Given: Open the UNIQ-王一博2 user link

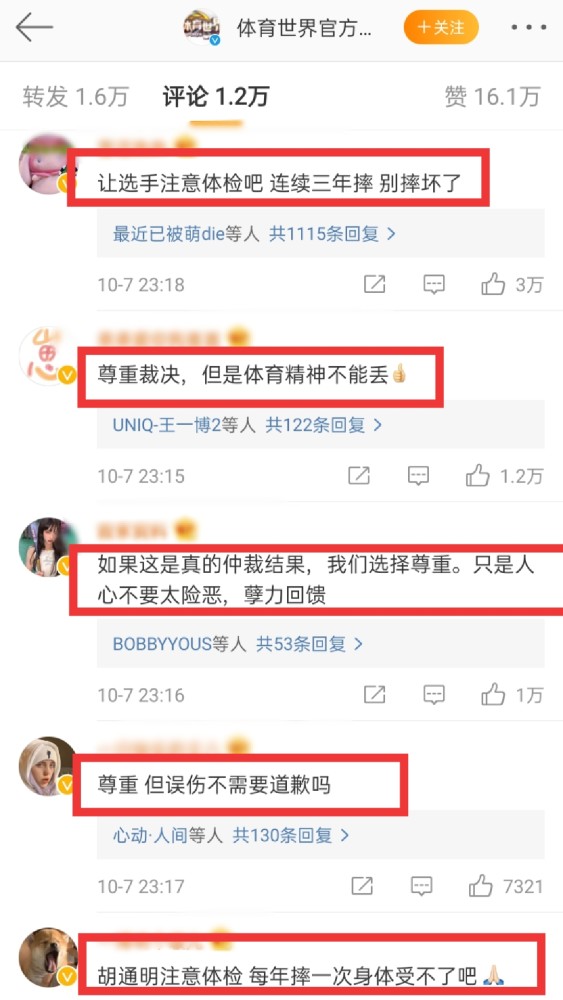Looking at the screenshot, I should coord(166,425).
